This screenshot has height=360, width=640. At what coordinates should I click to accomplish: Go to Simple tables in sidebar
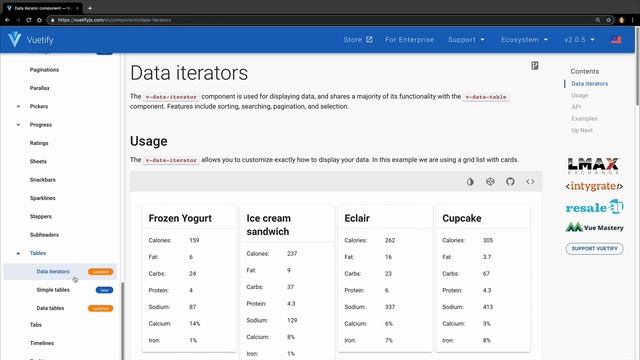[53, 290]
